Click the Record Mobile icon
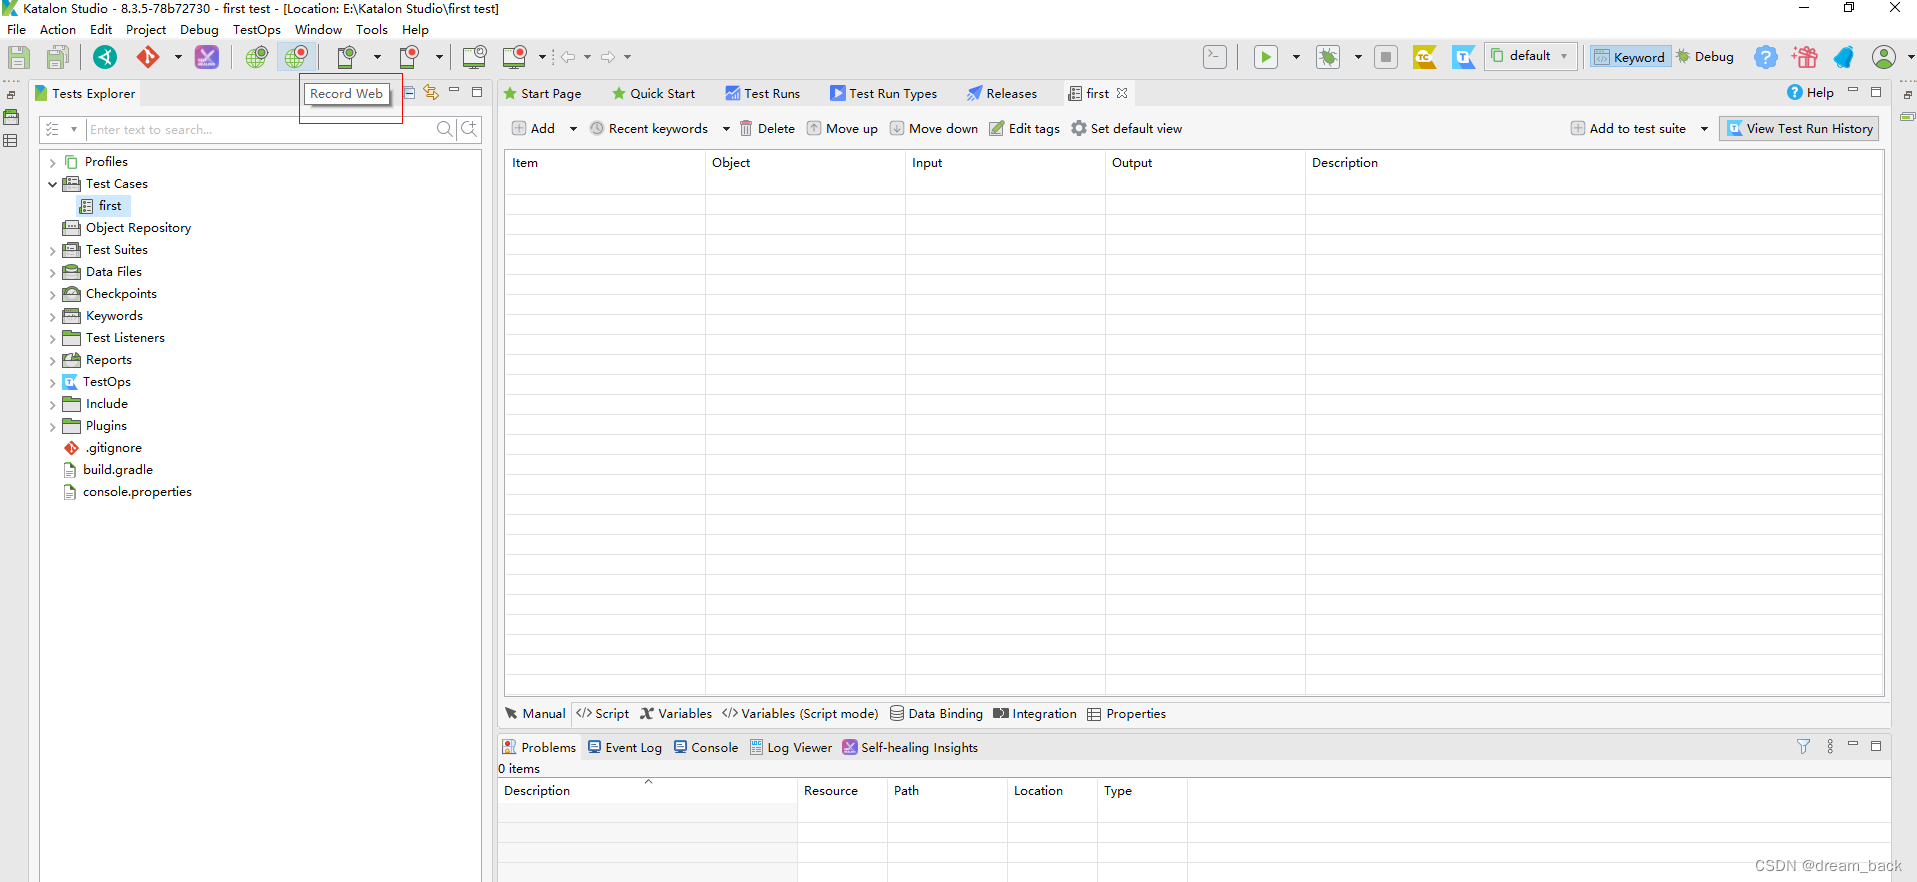This screenshot has width=1917, height=882. 409,57
